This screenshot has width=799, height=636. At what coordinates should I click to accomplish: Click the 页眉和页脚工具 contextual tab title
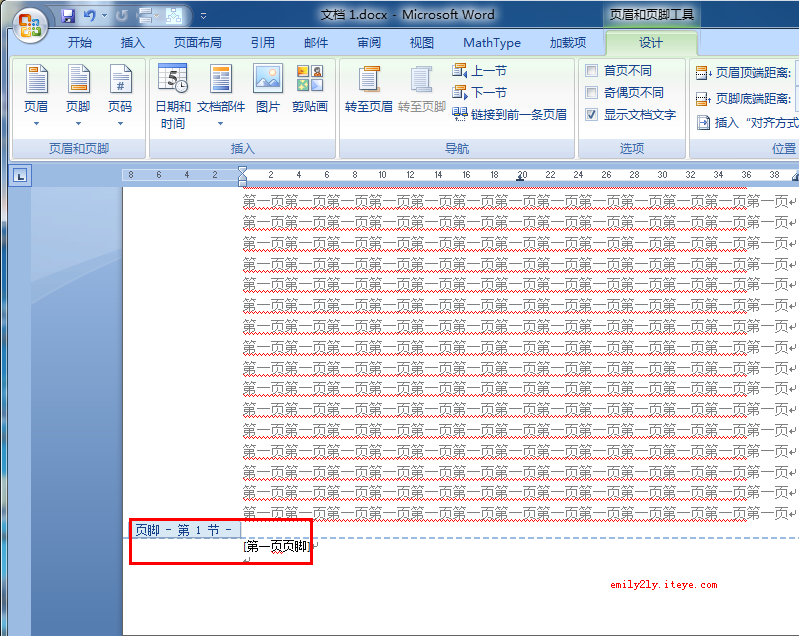tap(652, 15)
